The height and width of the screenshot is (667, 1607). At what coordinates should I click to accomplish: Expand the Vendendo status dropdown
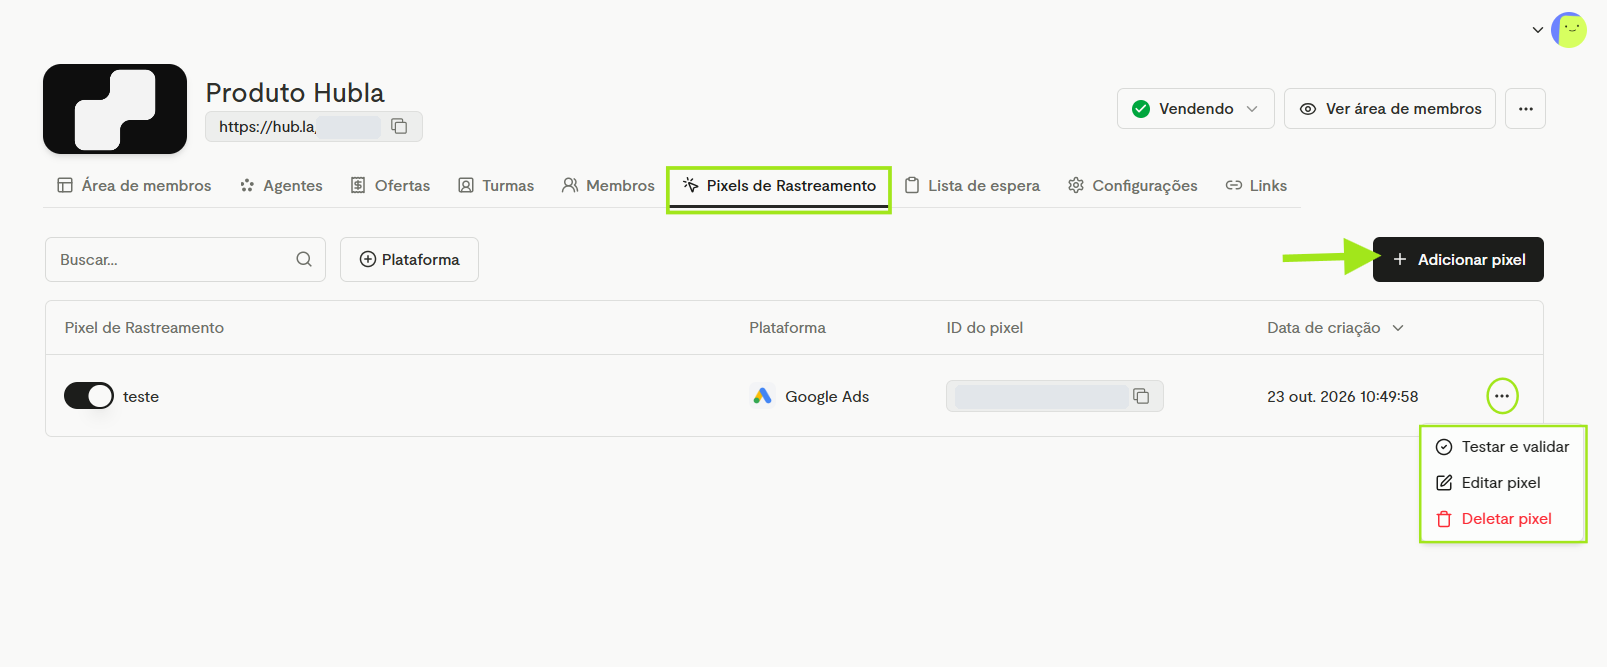click(1195, 108)
